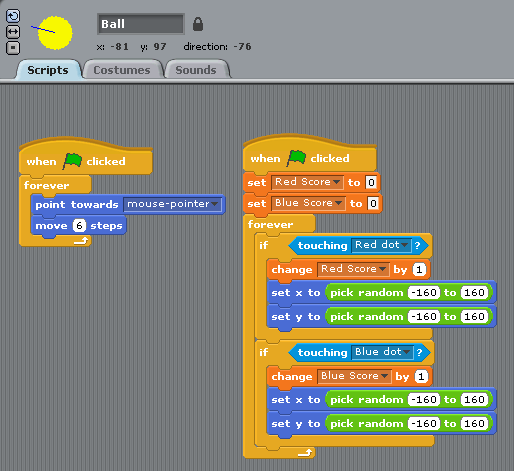514x471 pixels.
Task: Click the yellow Ball sprite thumbnail
Action: point(53,32)
